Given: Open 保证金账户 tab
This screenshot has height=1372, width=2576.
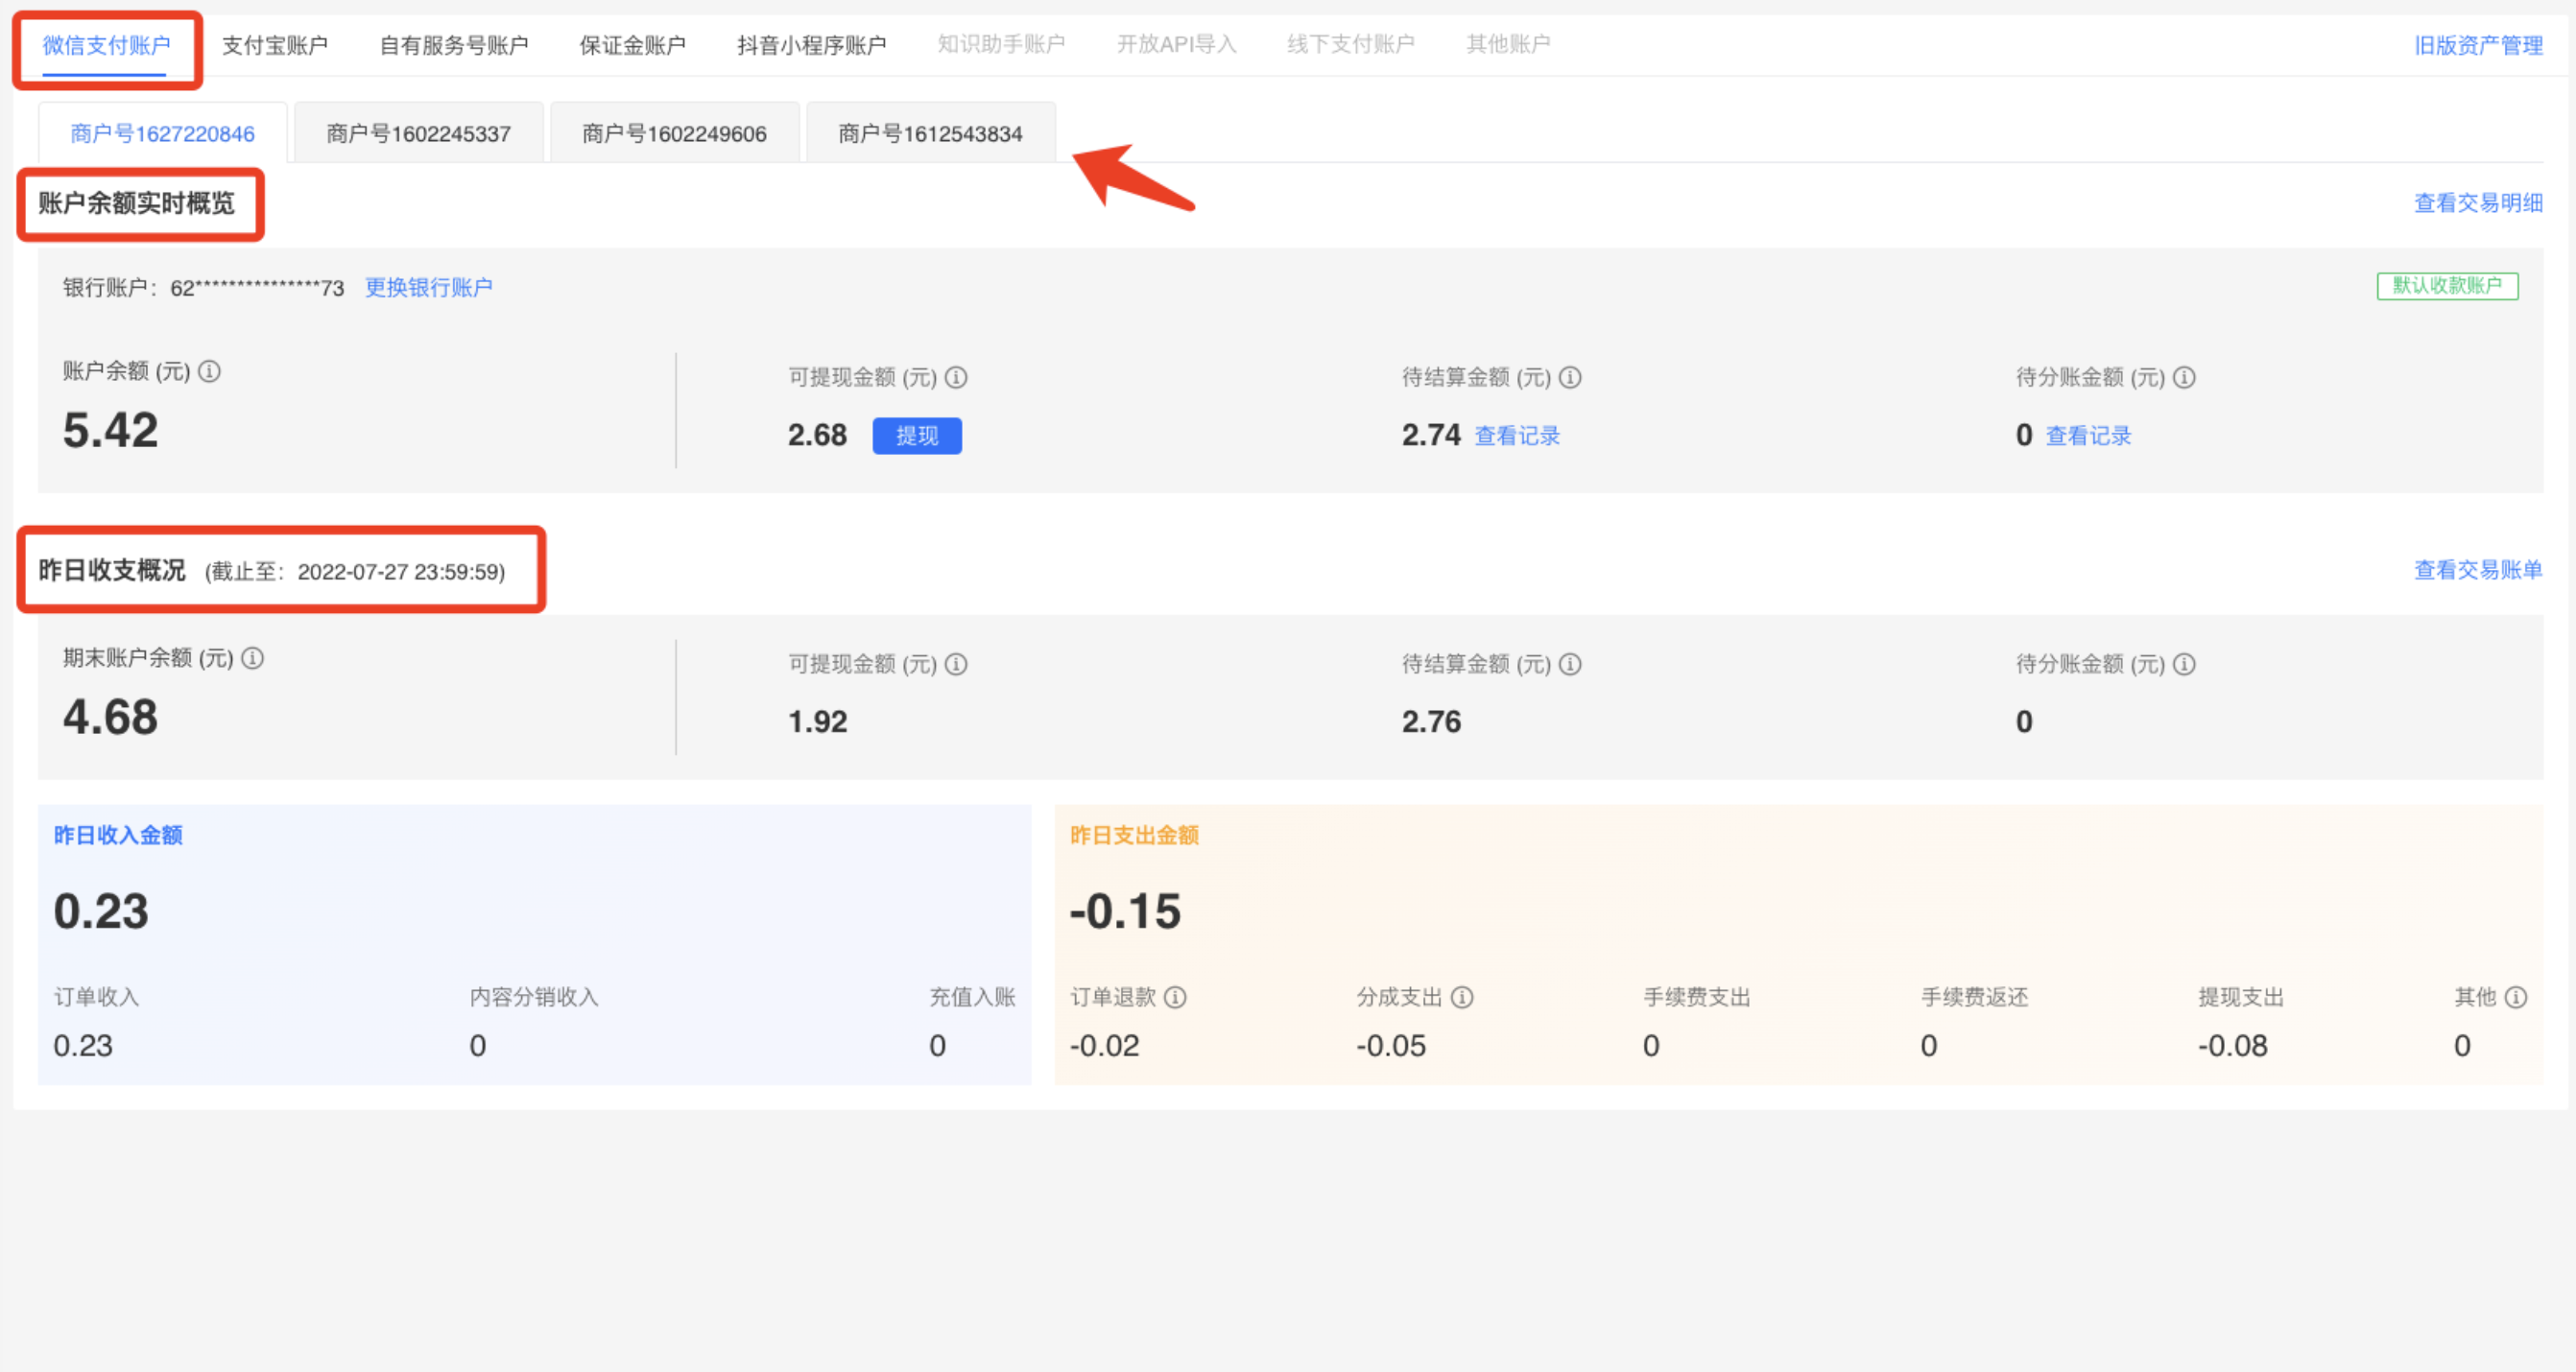Looking at the screenshot, I should (x=633, y=46).
